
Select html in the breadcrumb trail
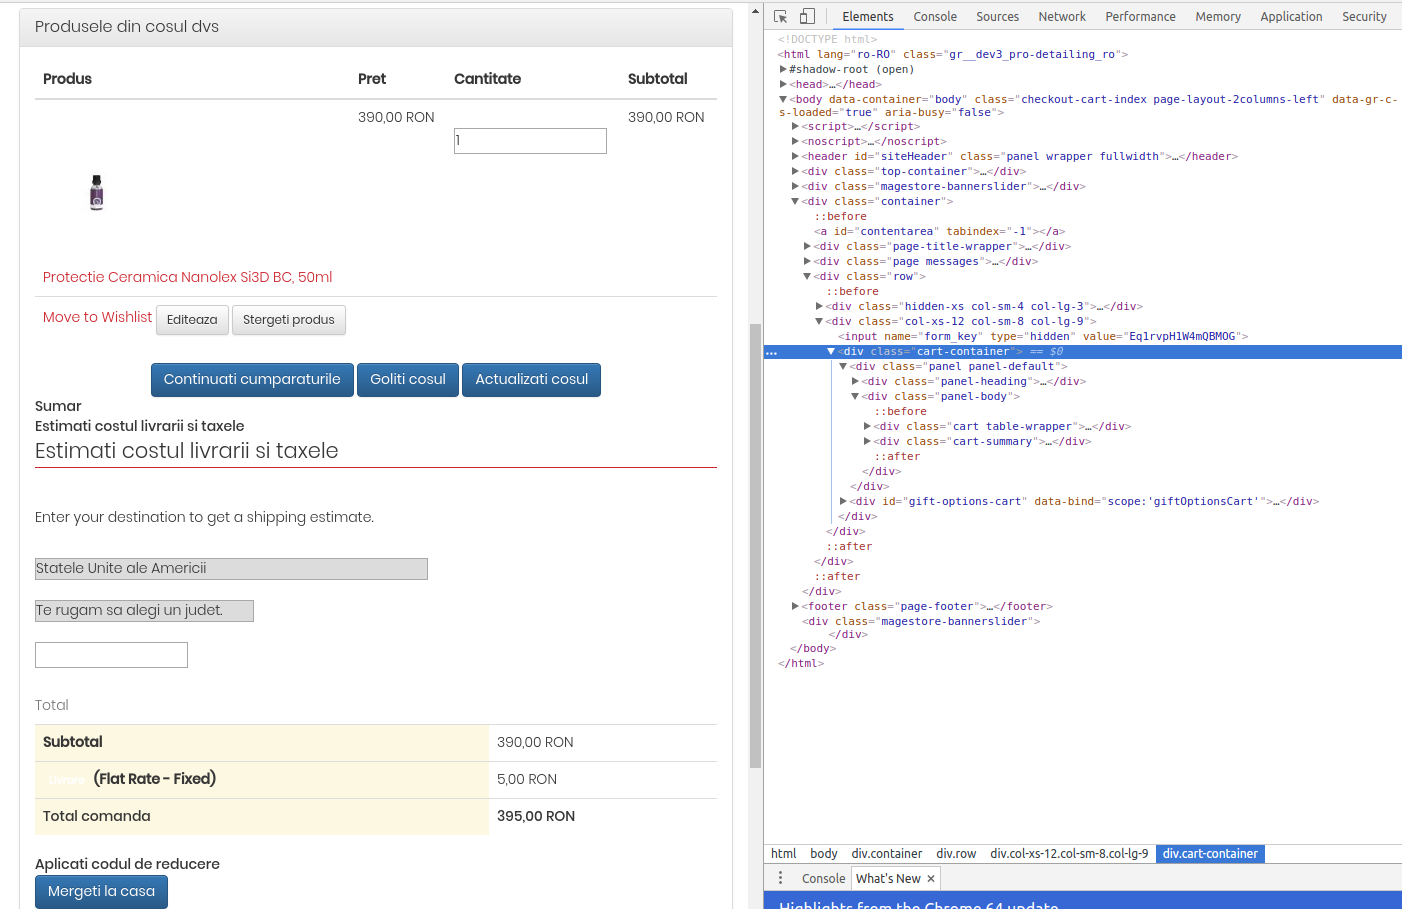[x=784, y=854]
